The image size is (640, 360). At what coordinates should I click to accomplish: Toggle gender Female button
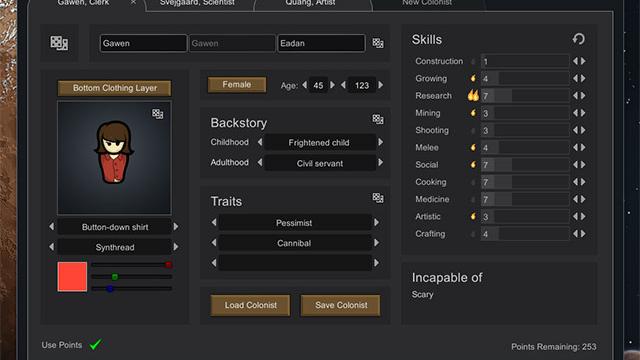click(x=237, y=84)
